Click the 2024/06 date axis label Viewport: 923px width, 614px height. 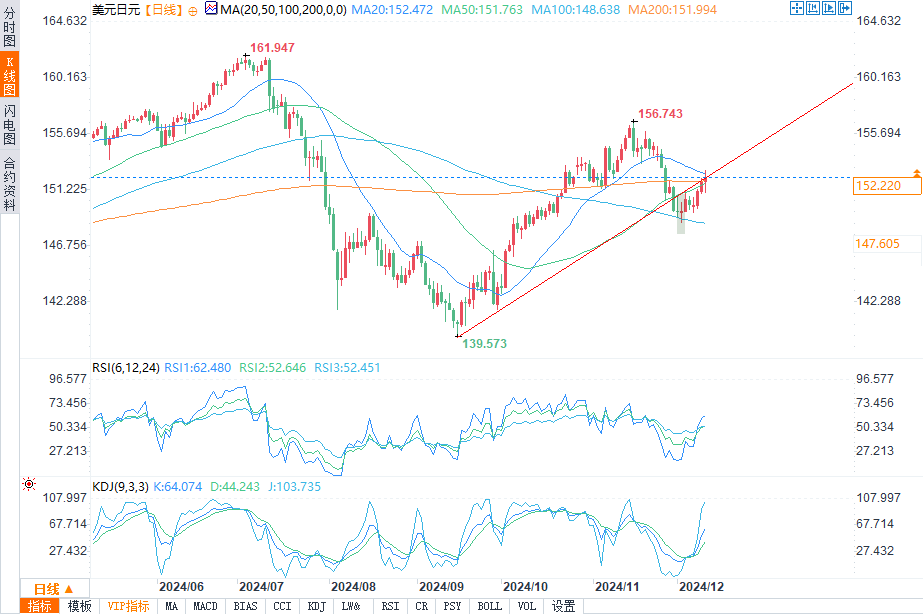click(x=181, y=587)
